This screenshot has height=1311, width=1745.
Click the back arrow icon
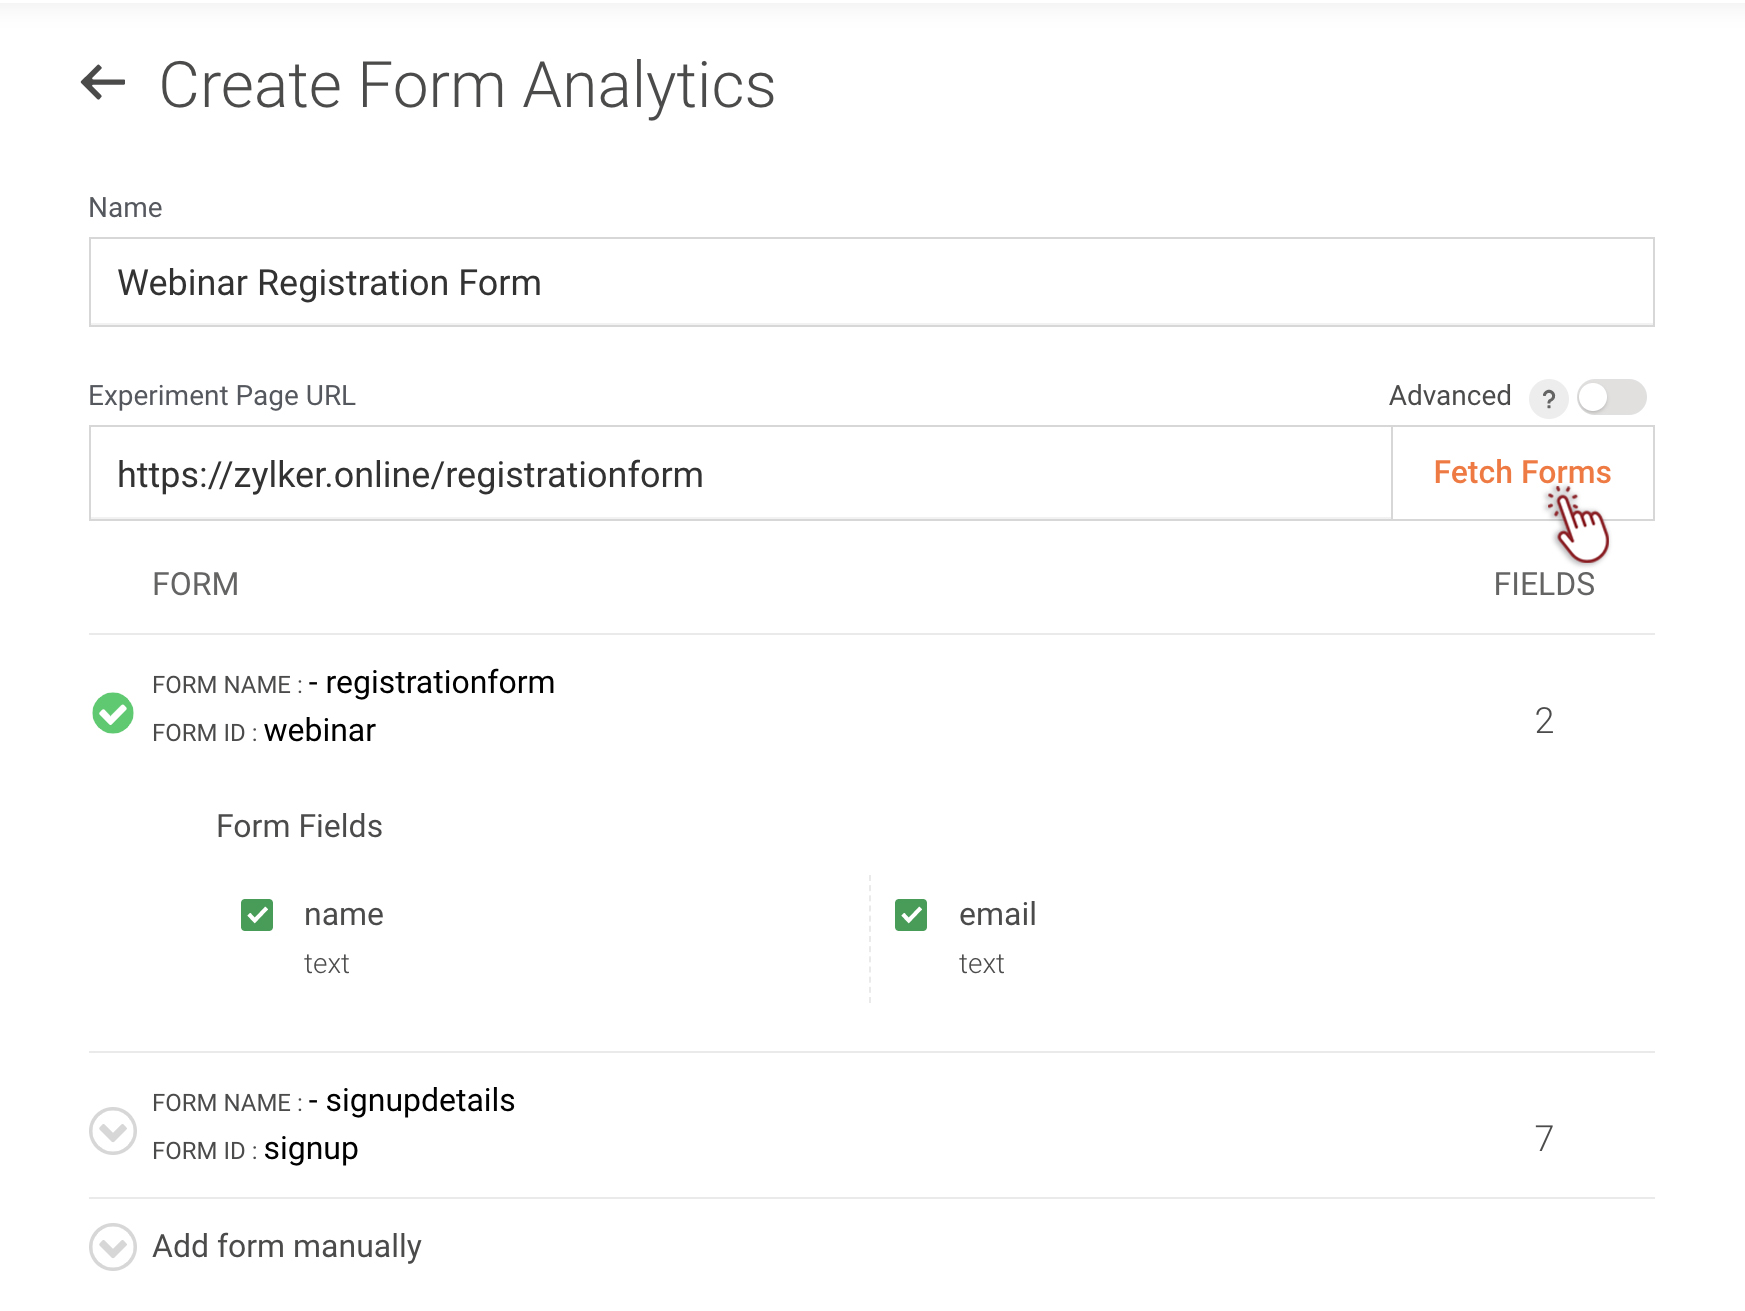[103, 83]
